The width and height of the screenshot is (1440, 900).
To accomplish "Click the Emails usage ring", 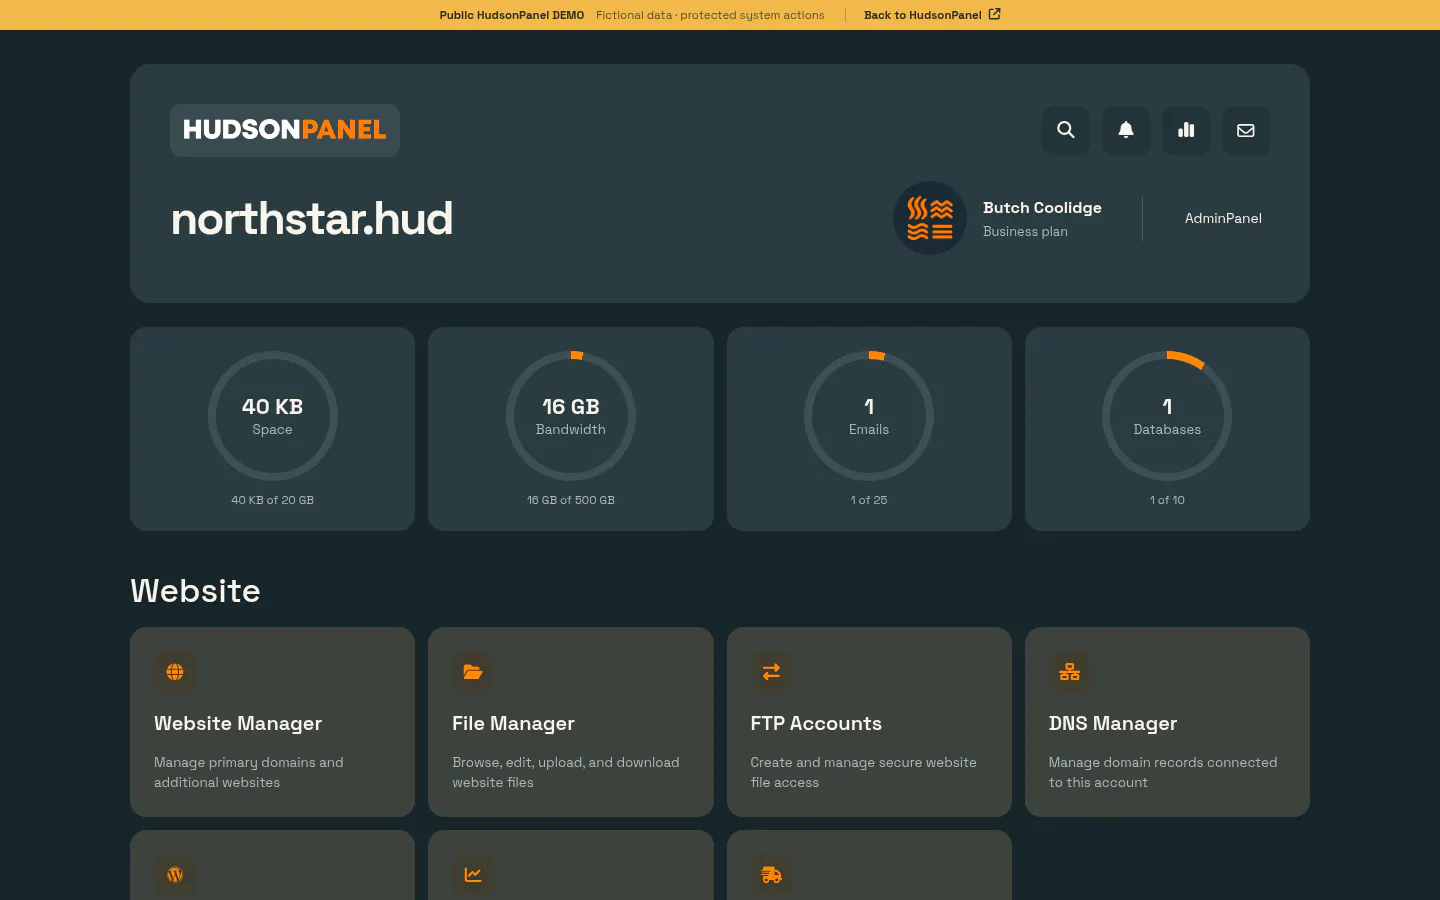I will (869, 416).
